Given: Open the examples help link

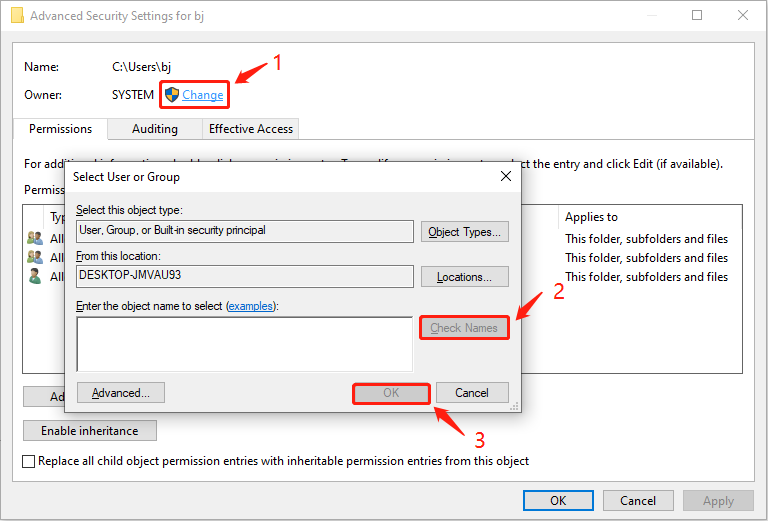Looking at the screenshot, I should click(251, 305).
